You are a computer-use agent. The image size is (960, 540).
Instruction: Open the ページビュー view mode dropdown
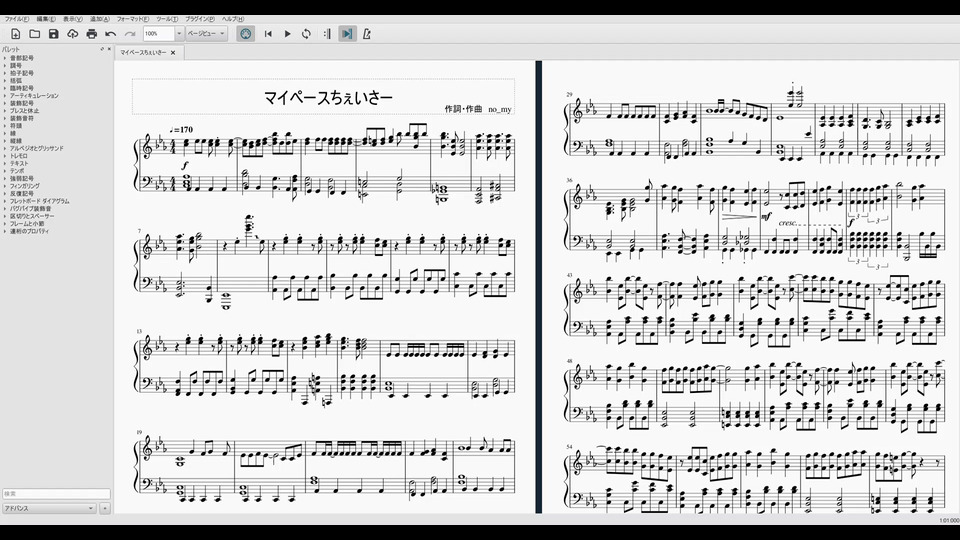(206, 34)
